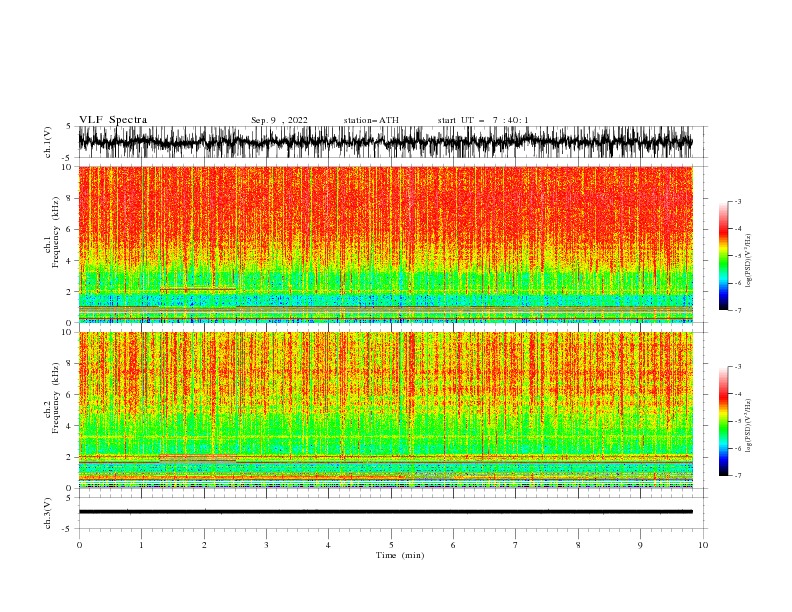
Task: Click the "5" tick on ch.1(V) axis
Action: 69,126
